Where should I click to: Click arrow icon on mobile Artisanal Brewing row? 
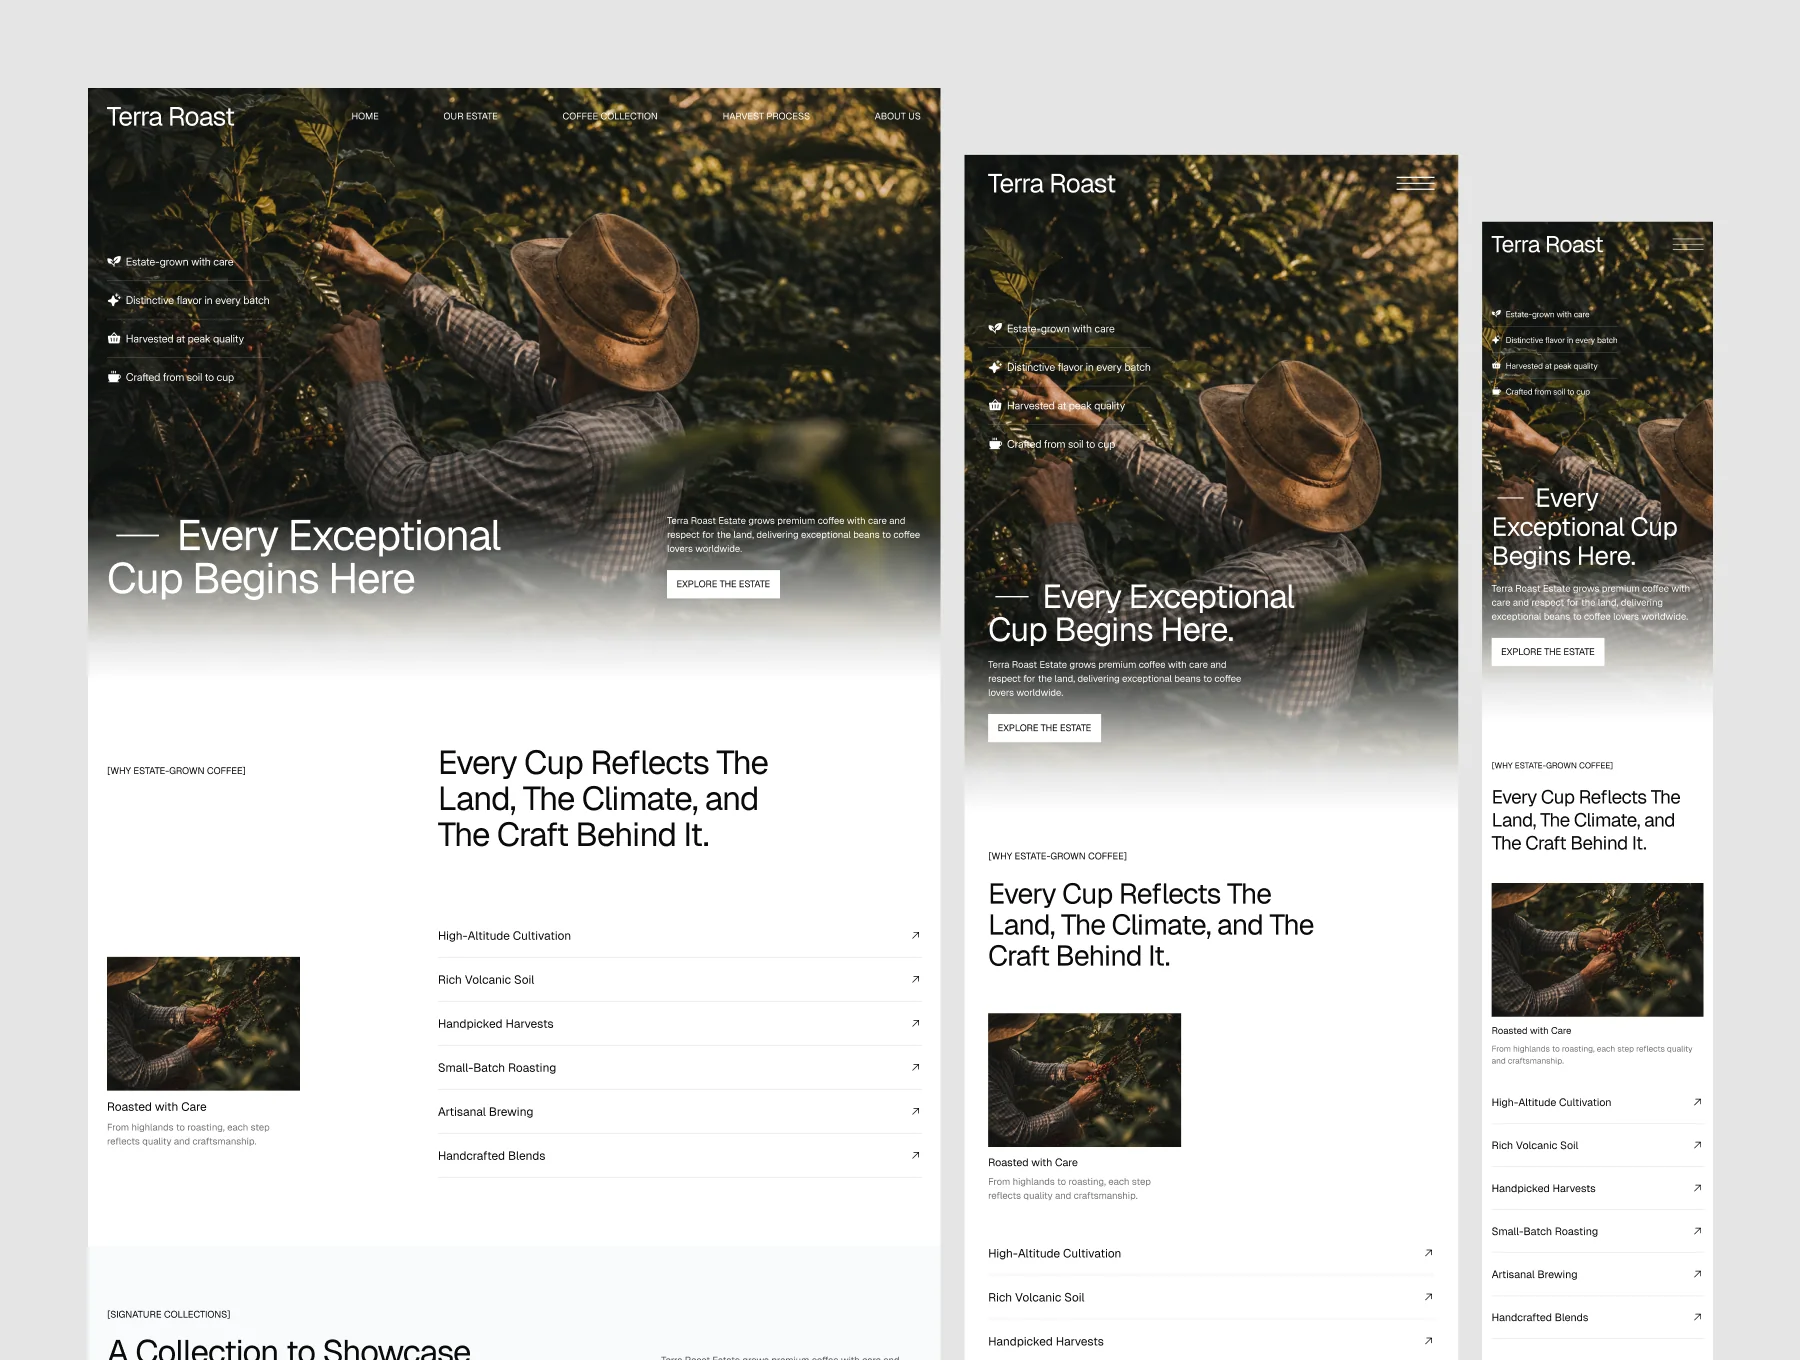(x=1697, y=1274)
